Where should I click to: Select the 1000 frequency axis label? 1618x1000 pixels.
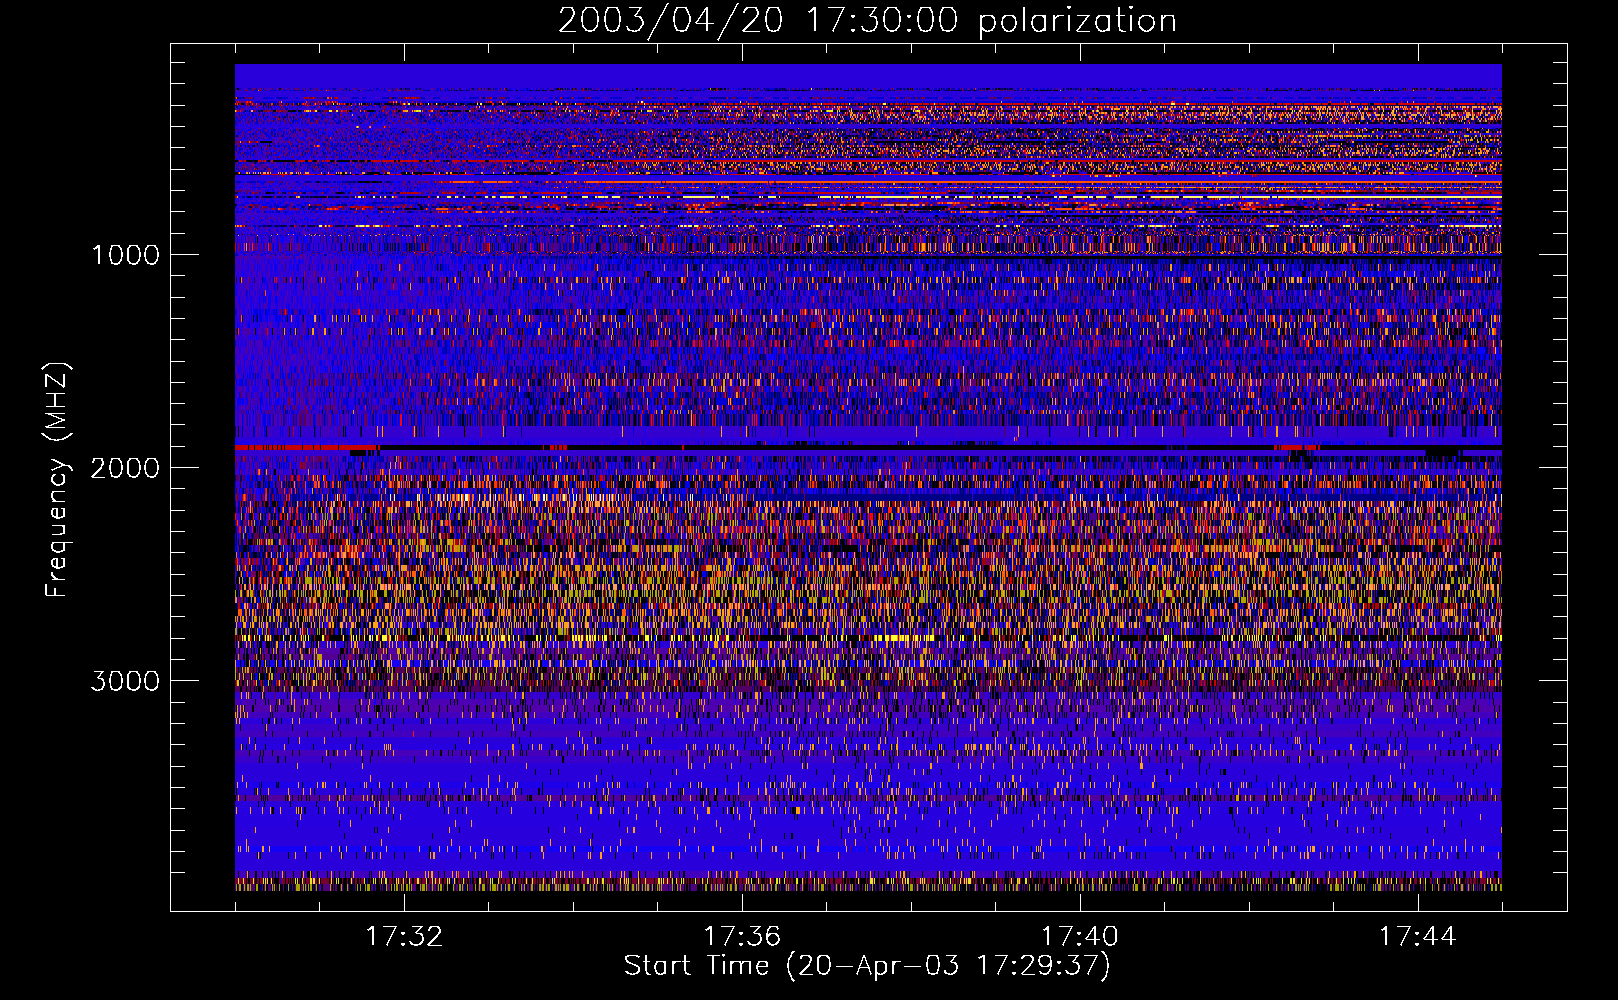pyautogui.click(x=125, y=255)
